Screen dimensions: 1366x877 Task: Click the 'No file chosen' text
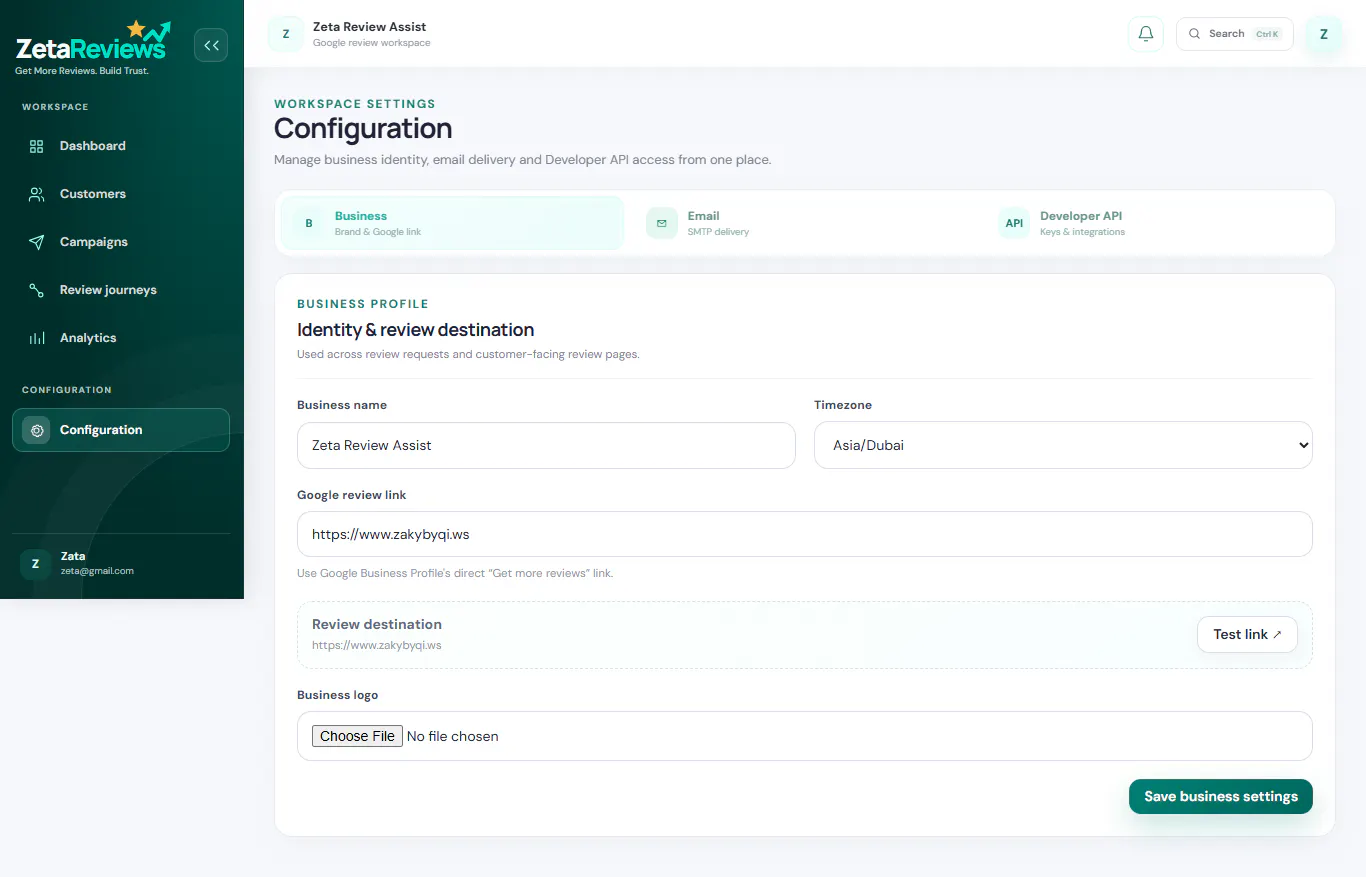tap(452, 736)
